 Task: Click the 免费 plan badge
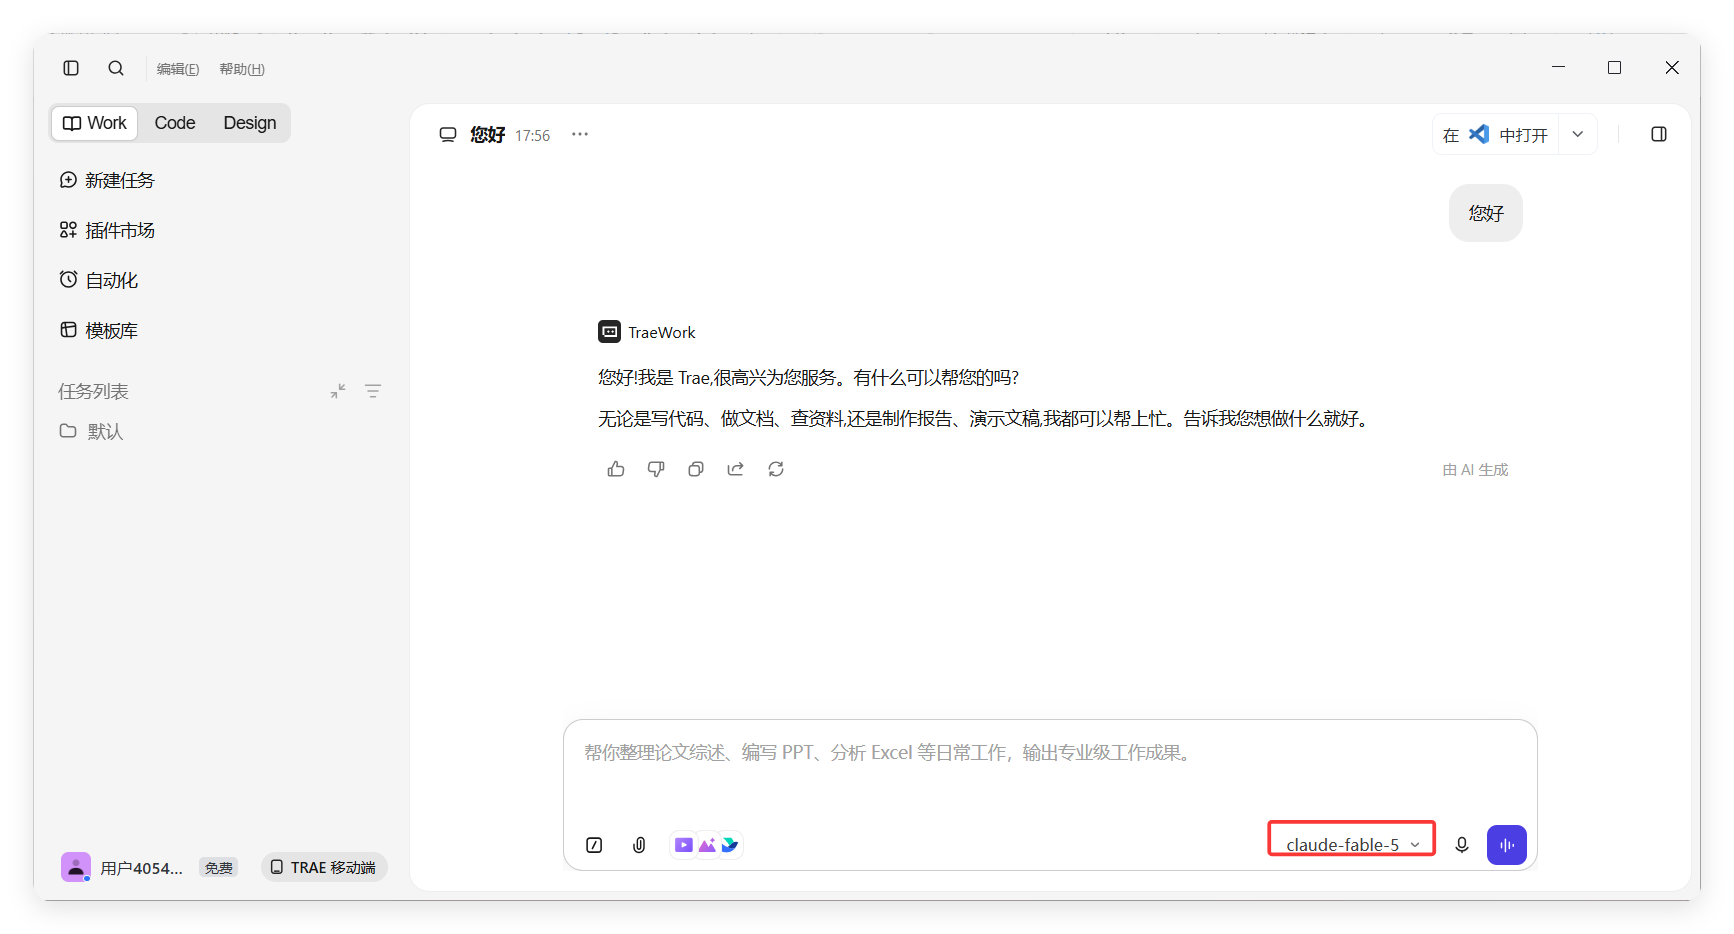point(219,868)
